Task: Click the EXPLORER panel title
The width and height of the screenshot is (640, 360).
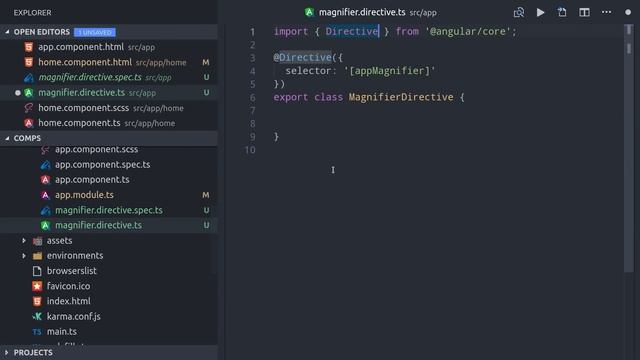Action: pyautogui.click(x=33, y=13)
